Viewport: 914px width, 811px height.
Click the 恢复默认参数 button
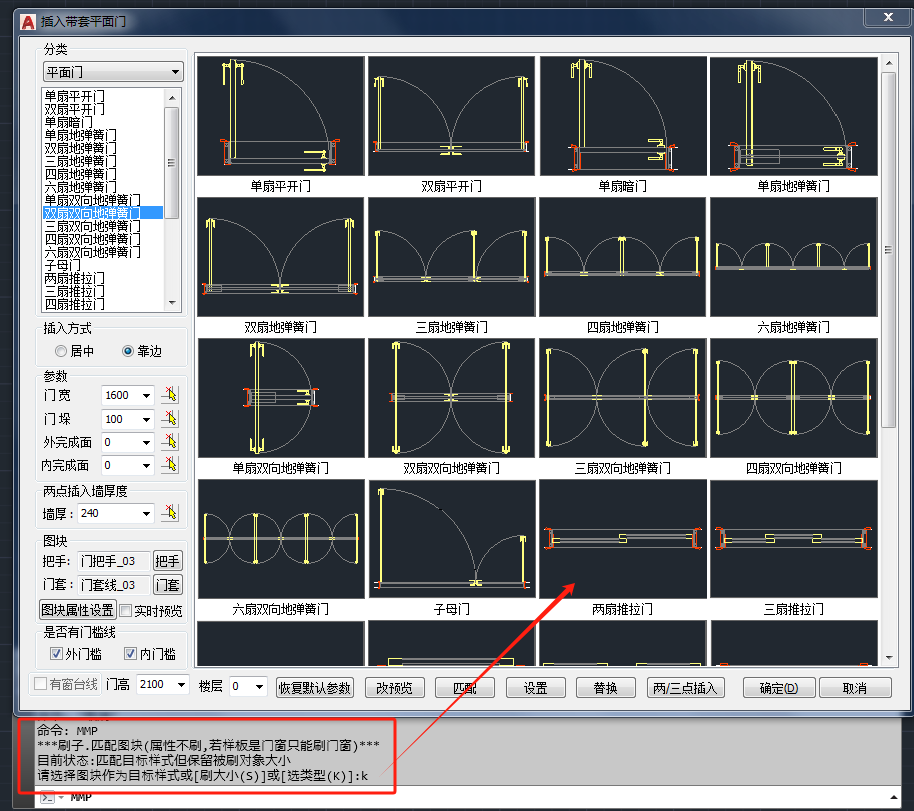315,688
